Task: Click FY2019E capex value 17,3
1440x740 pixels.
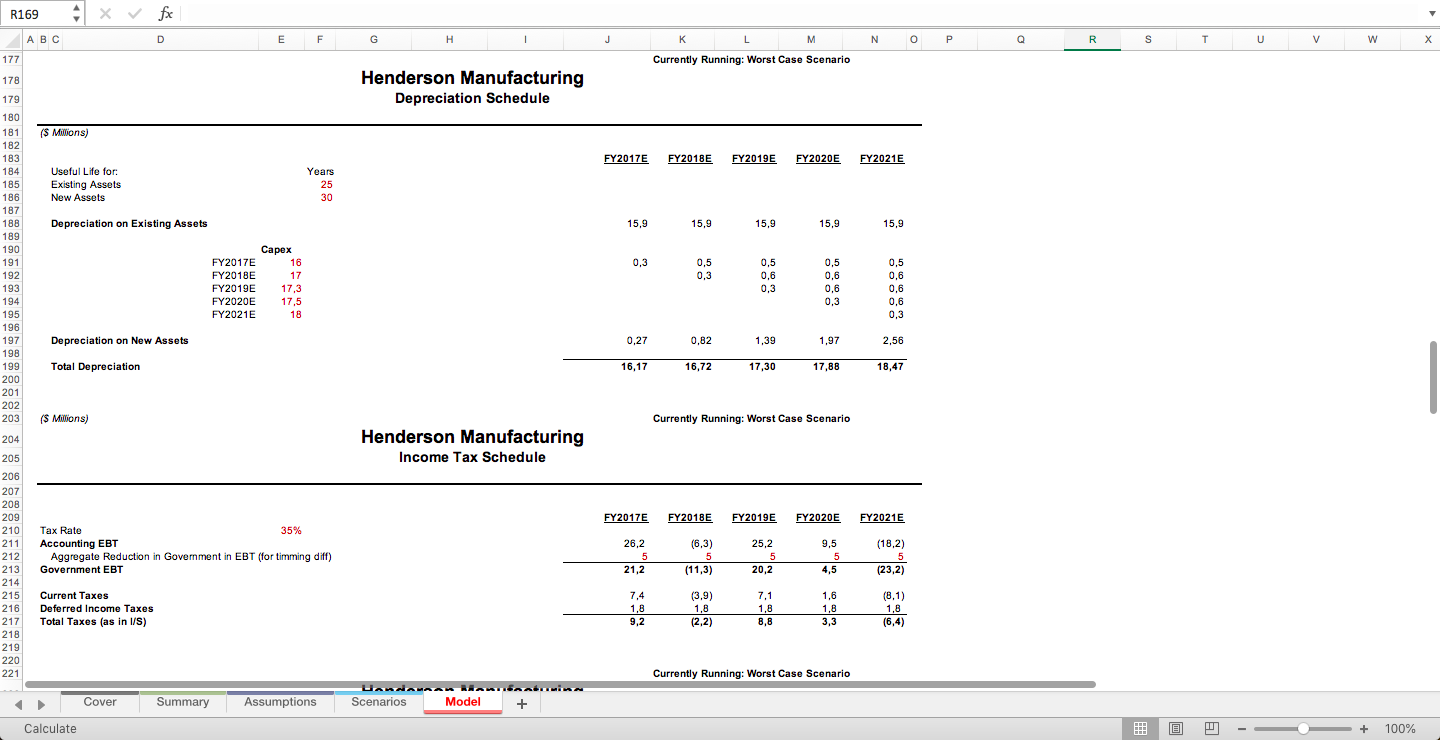Action: 292,289
